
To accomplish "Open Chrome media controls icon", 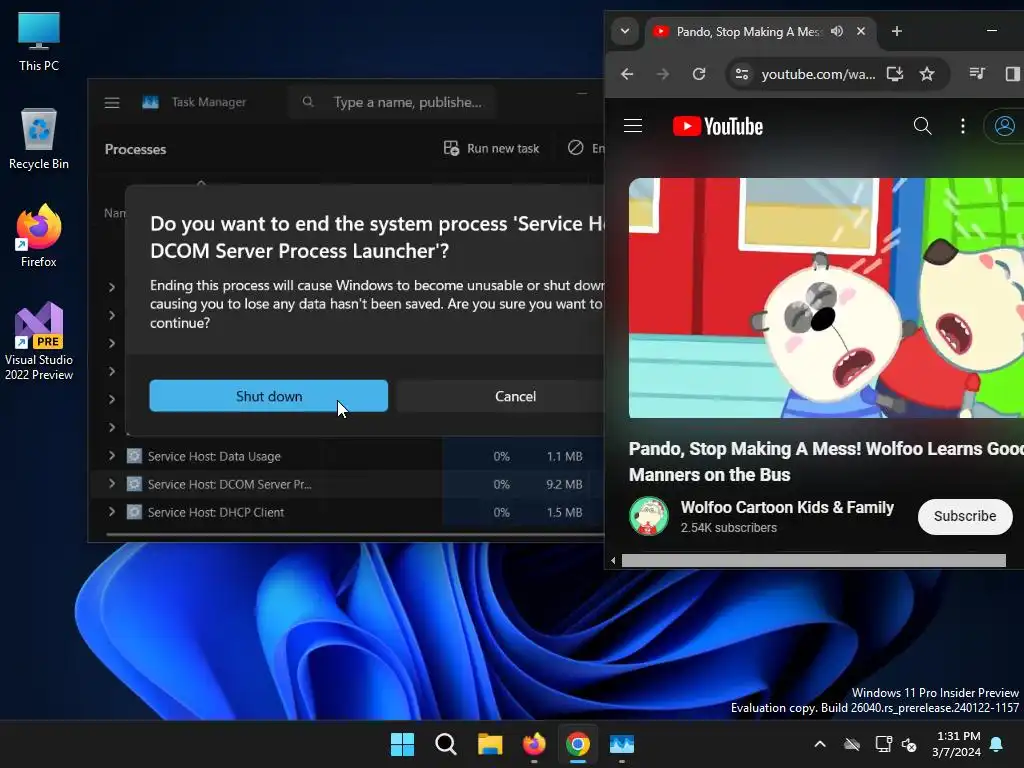I will click(x=977, y=74).
